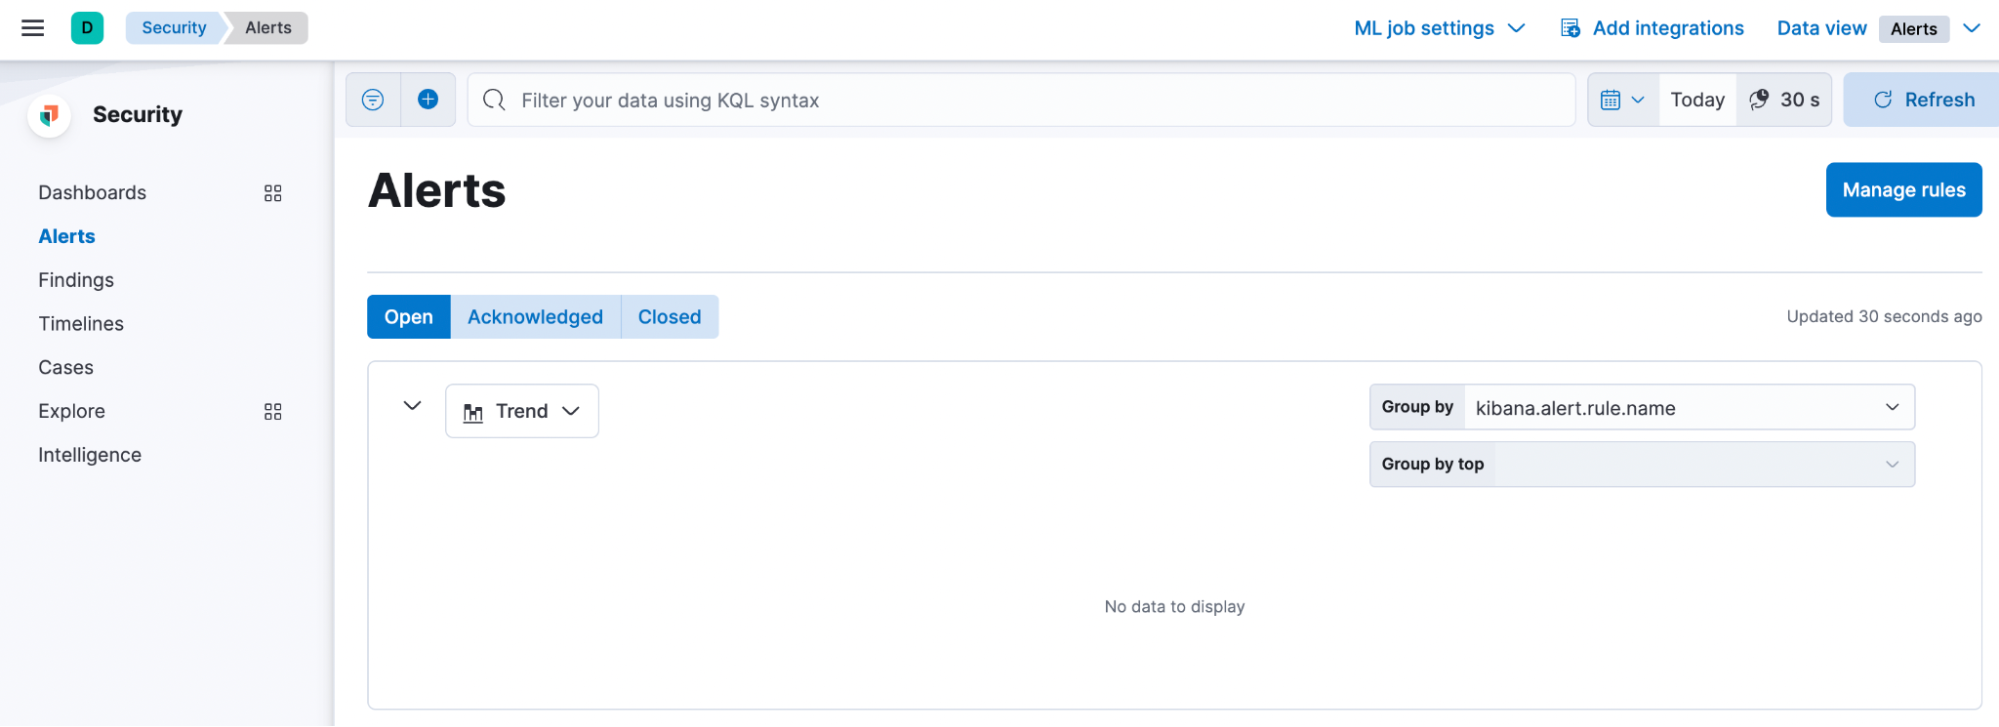Open Explore in the sidebar
Screen dimensions: 1999x727
pyautogui.click(x=72, y=412)
